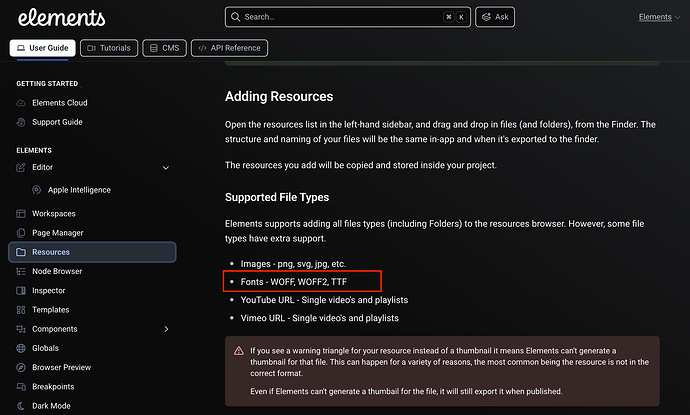Go to the Inspector page
This screenshot has height=415, width=690.
(x=48, y=290)
